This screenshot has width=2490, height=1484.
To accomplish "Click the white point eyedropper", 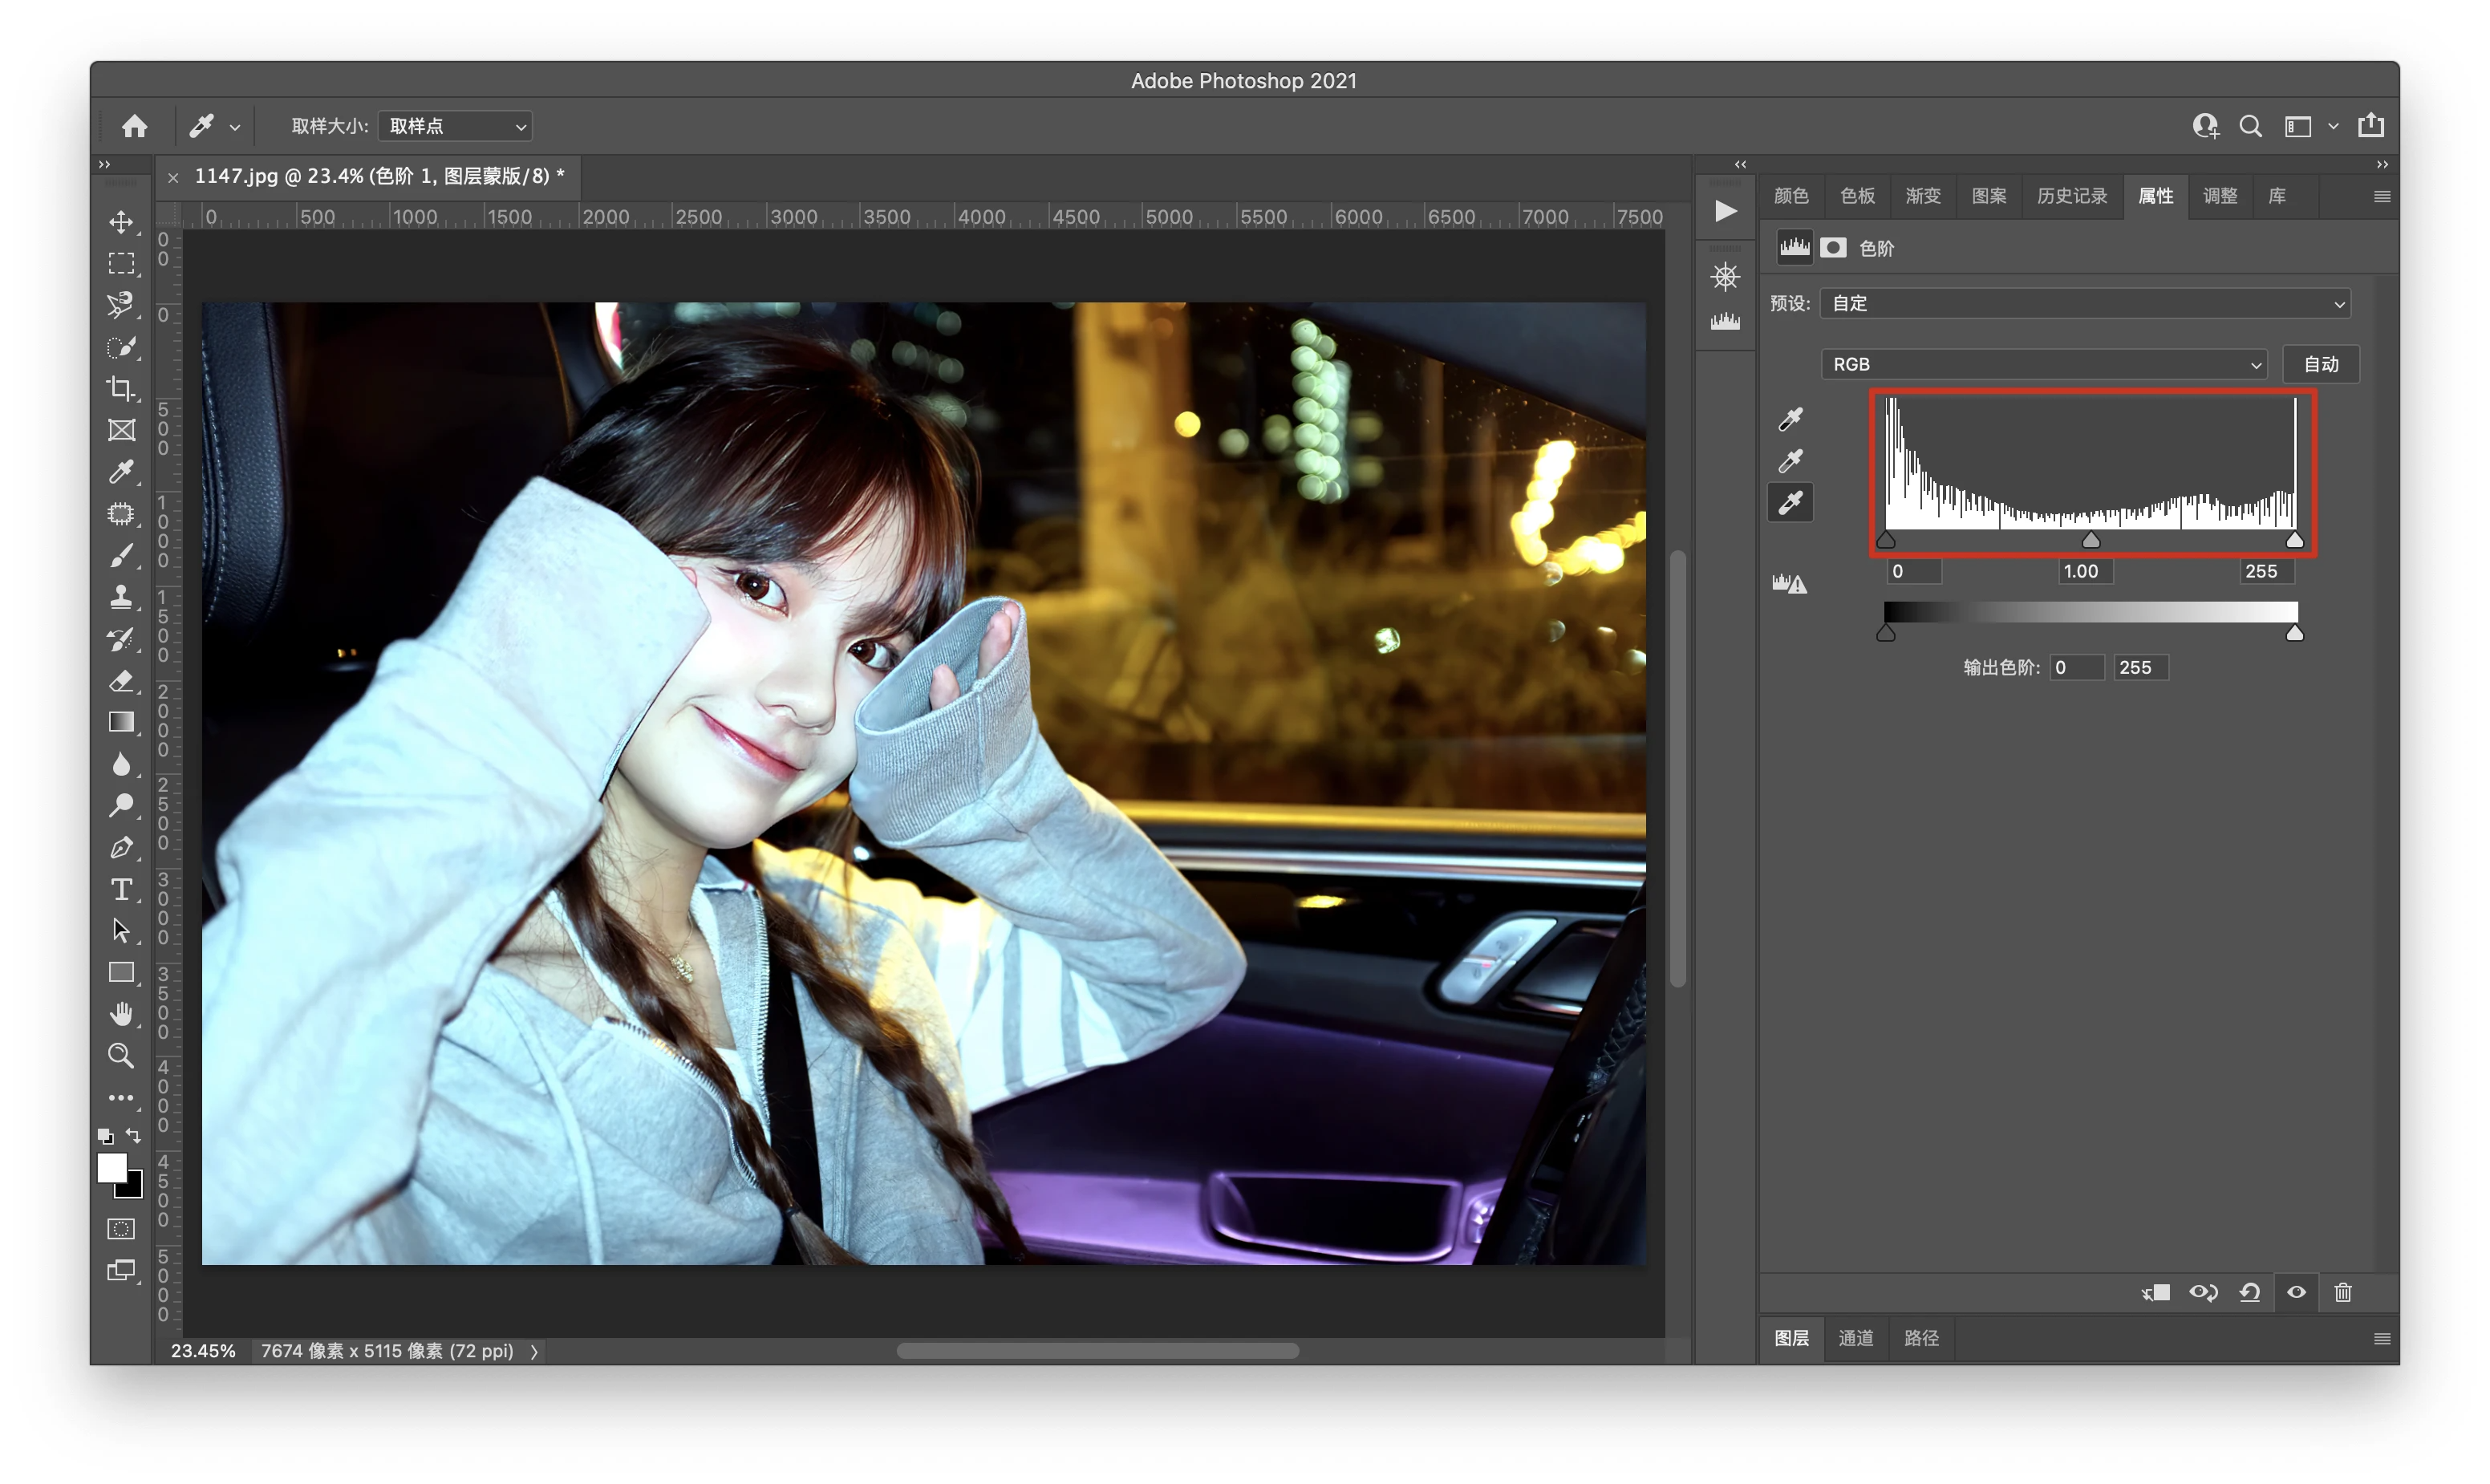I will click(x=1790, y=502).
